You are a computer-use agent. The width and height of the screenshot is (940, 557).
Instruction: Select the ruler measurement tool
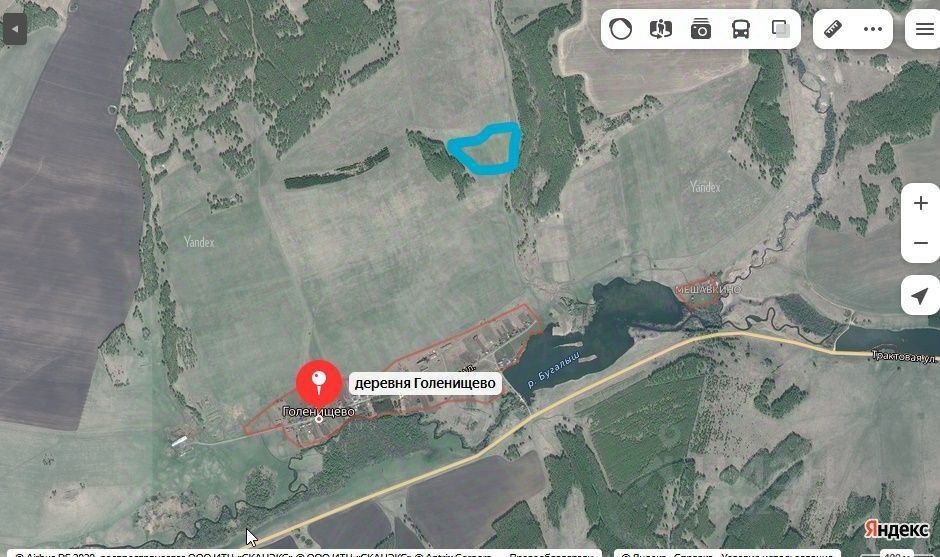833,28
